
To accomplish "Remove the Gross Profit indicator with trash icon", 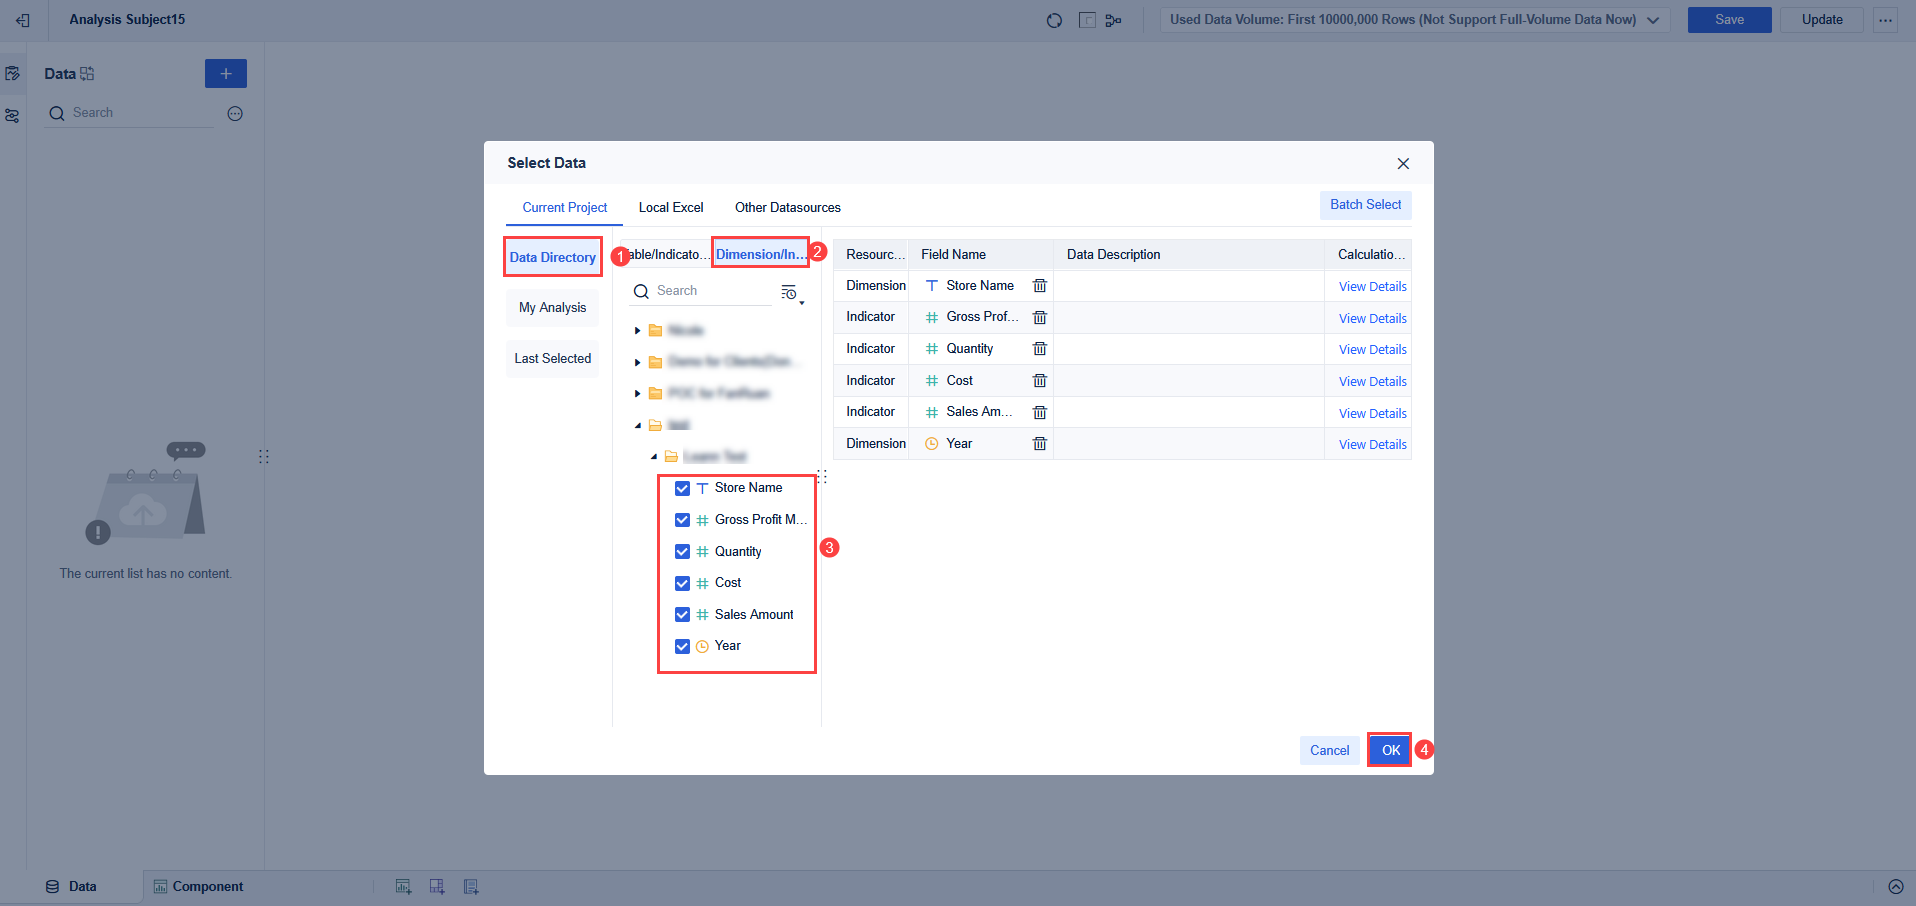I will (x=1040, y=317).
